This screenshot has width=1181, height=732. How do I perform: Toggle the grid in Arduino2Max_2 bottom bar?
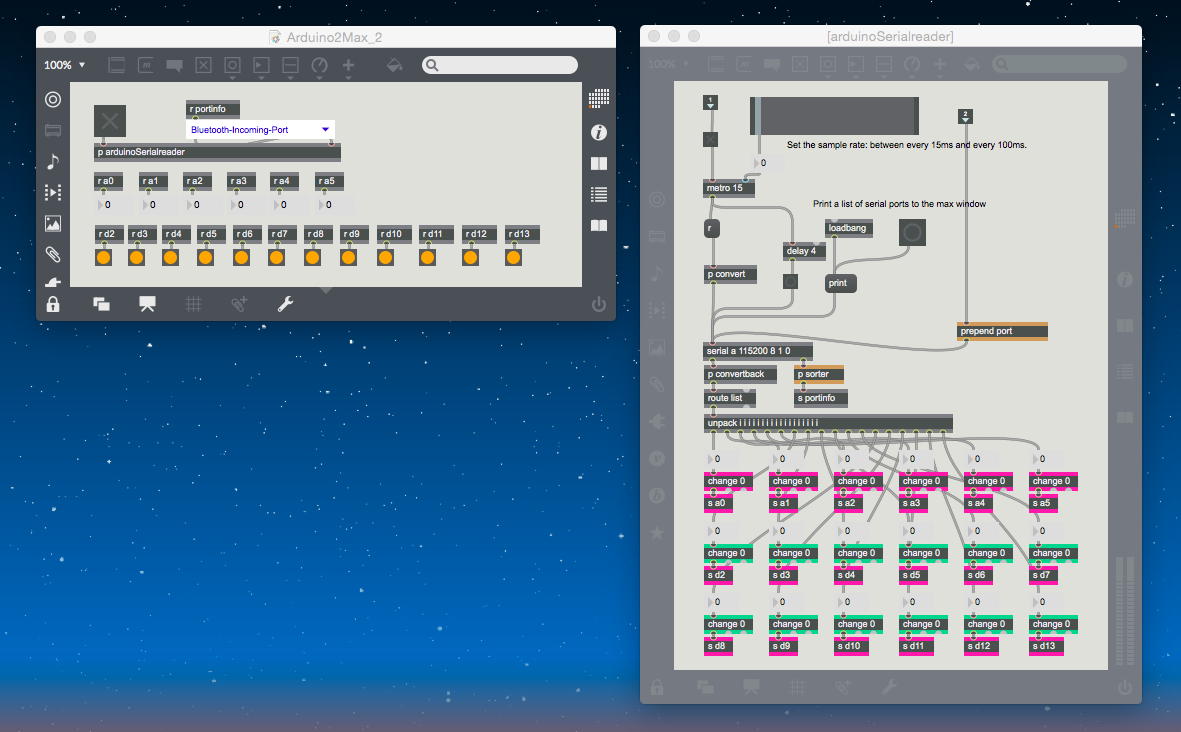click(194, 304)
